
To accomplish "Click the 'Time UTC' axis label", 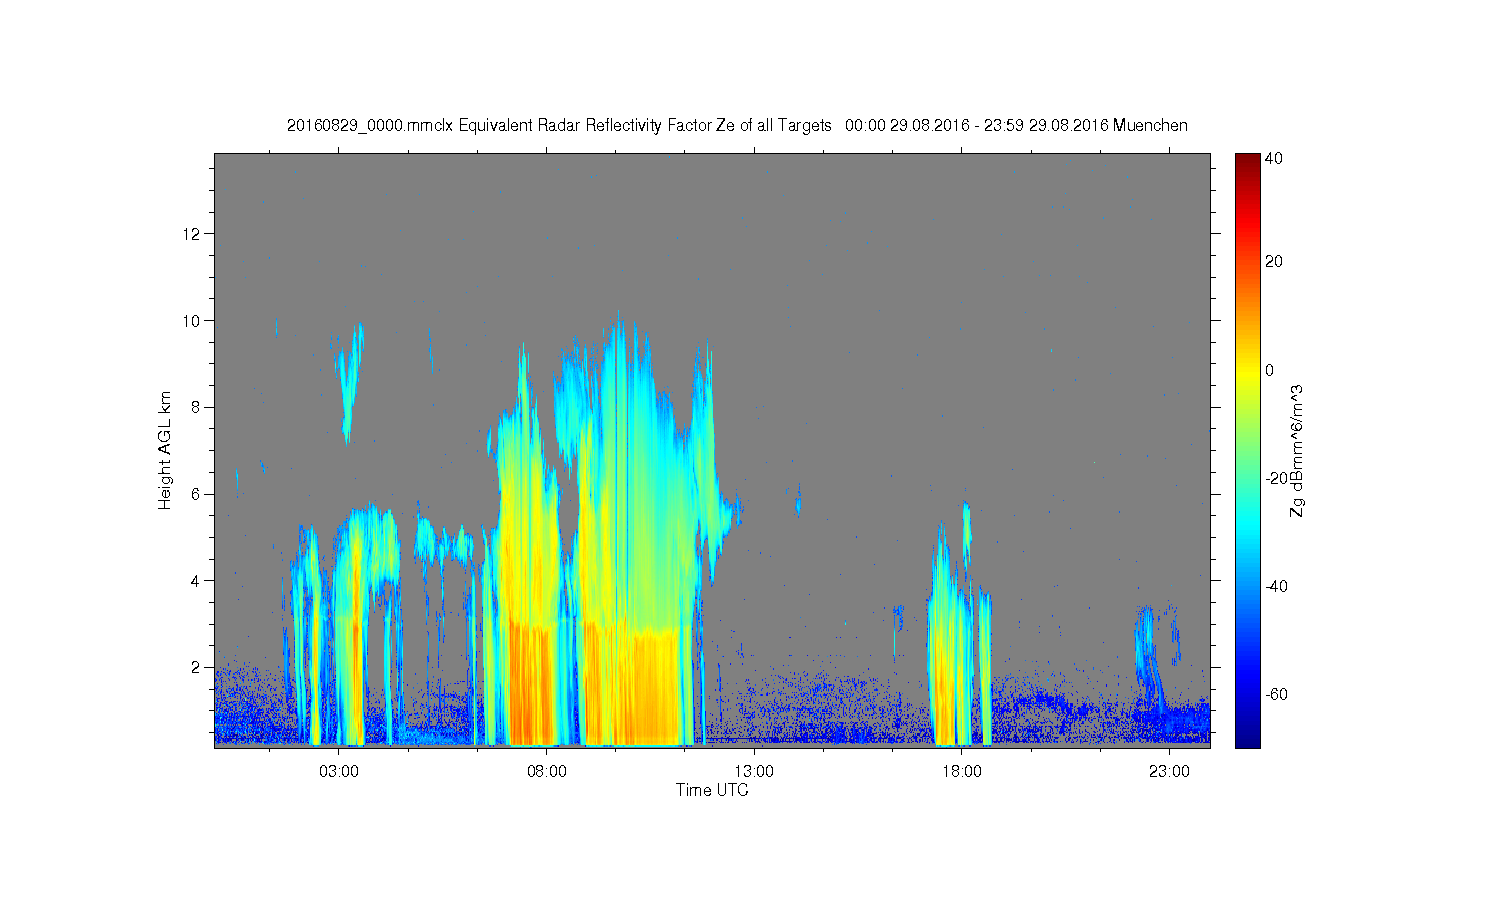I will (x=712, y=790).
